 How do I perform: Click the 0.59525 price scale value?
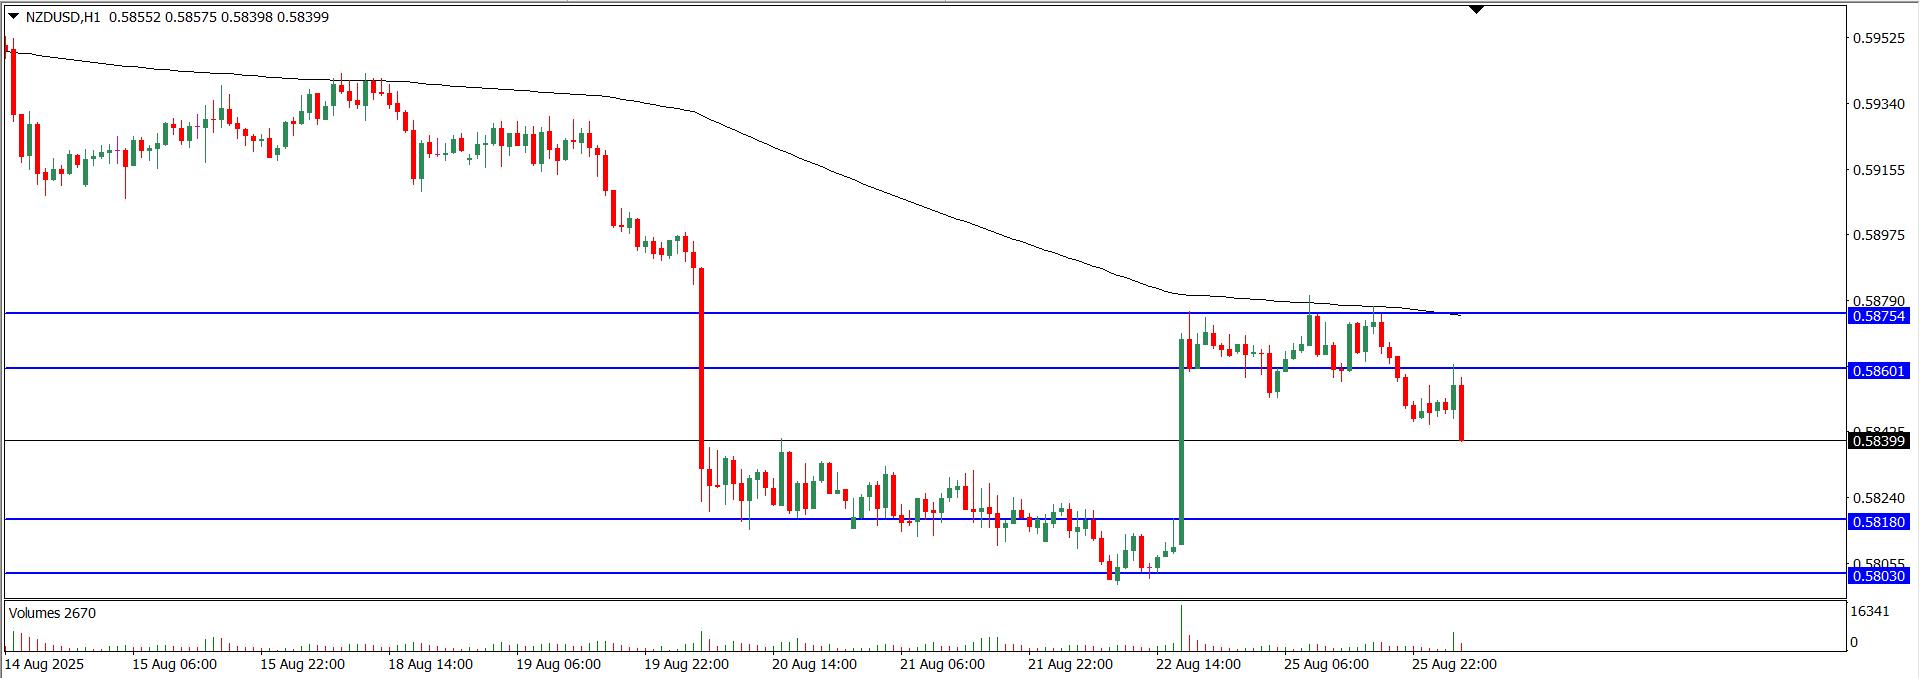tap(1878, 39)
